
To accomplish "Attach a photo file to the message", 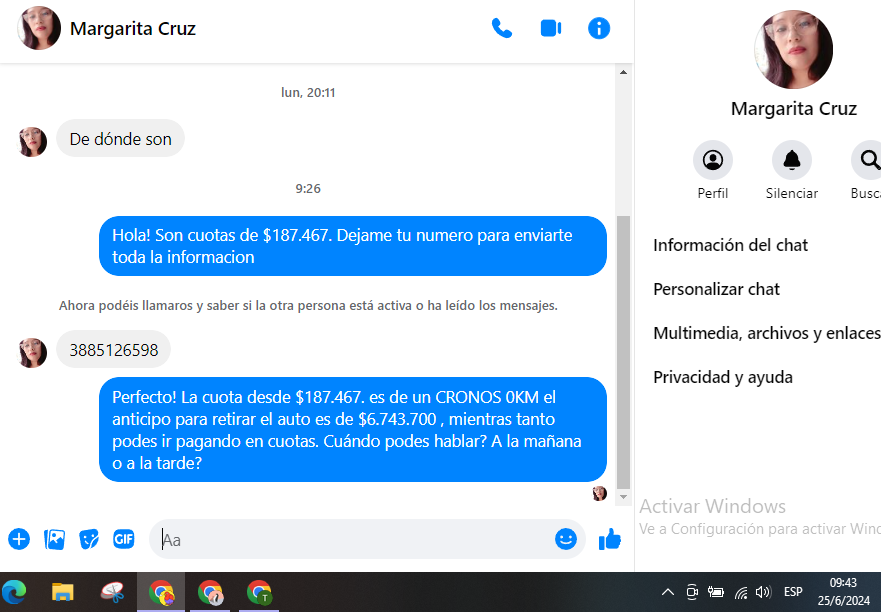I will (54, 539).
